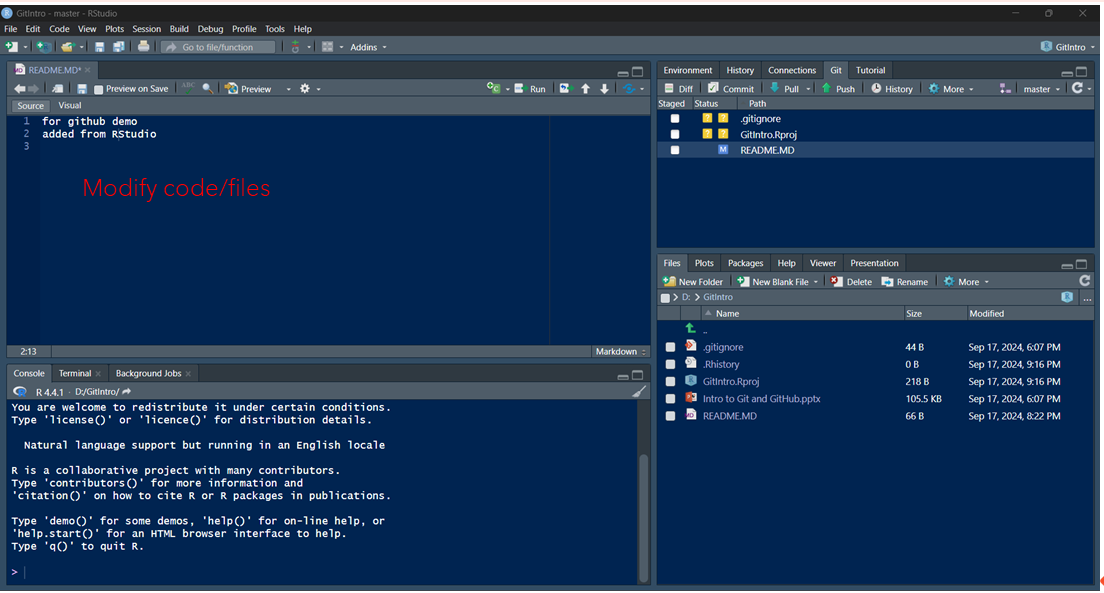This screenshot has width=1104, height=593.
Task: Go to parent directory up arrow
Action: click(x=691, y=329)
